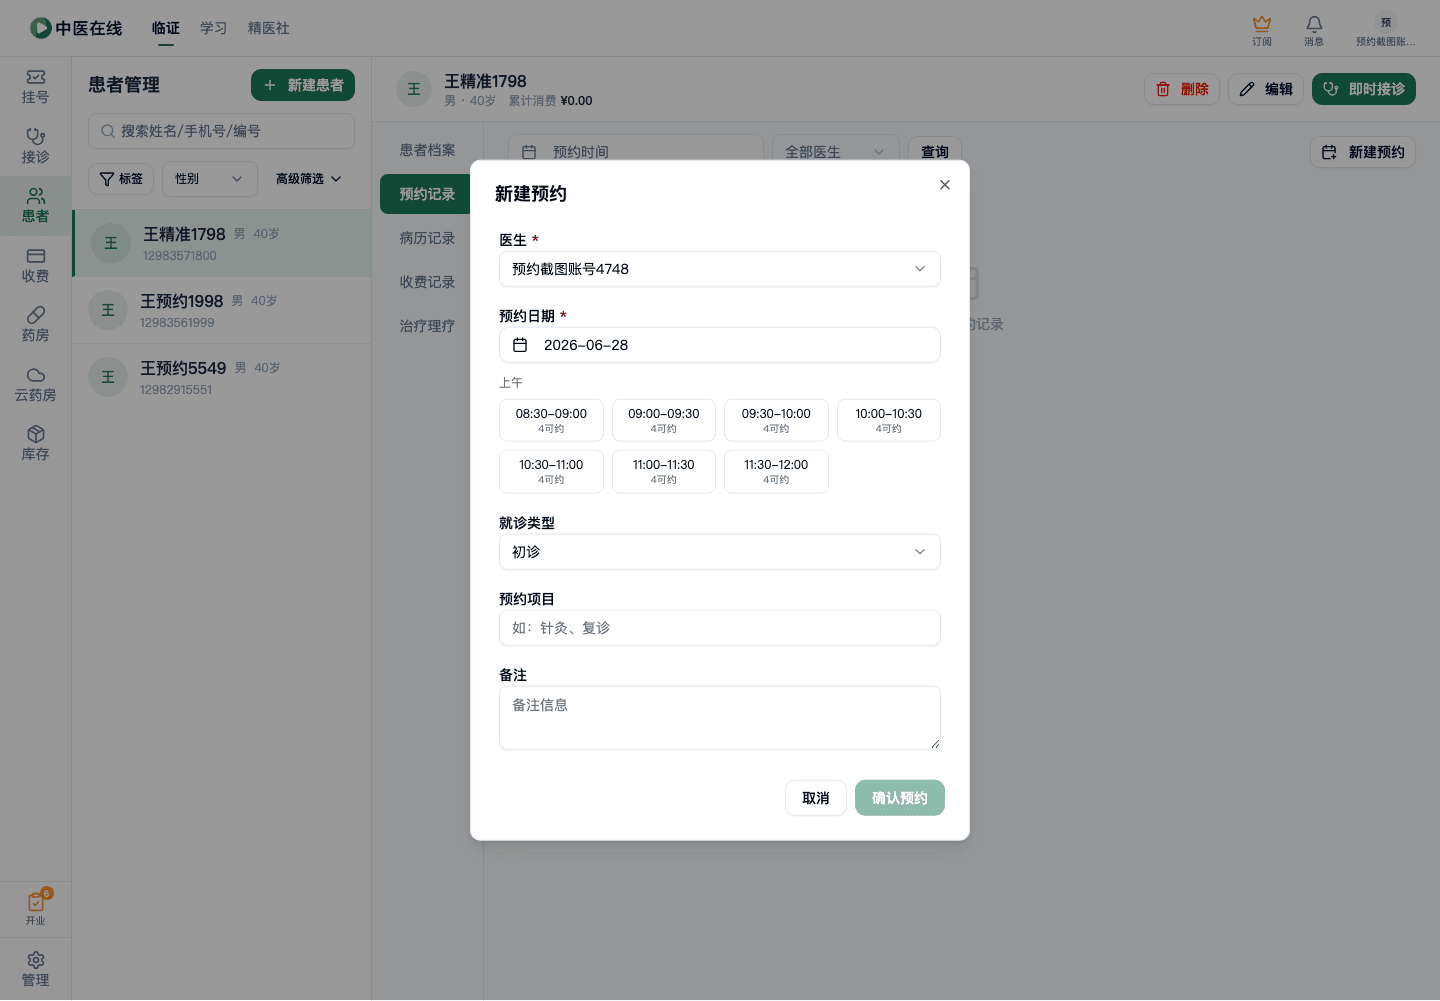The height and width of the screenshot is (1001, 1440).
Task: Switch to the 临证 top tab
Action: [166, 28]
